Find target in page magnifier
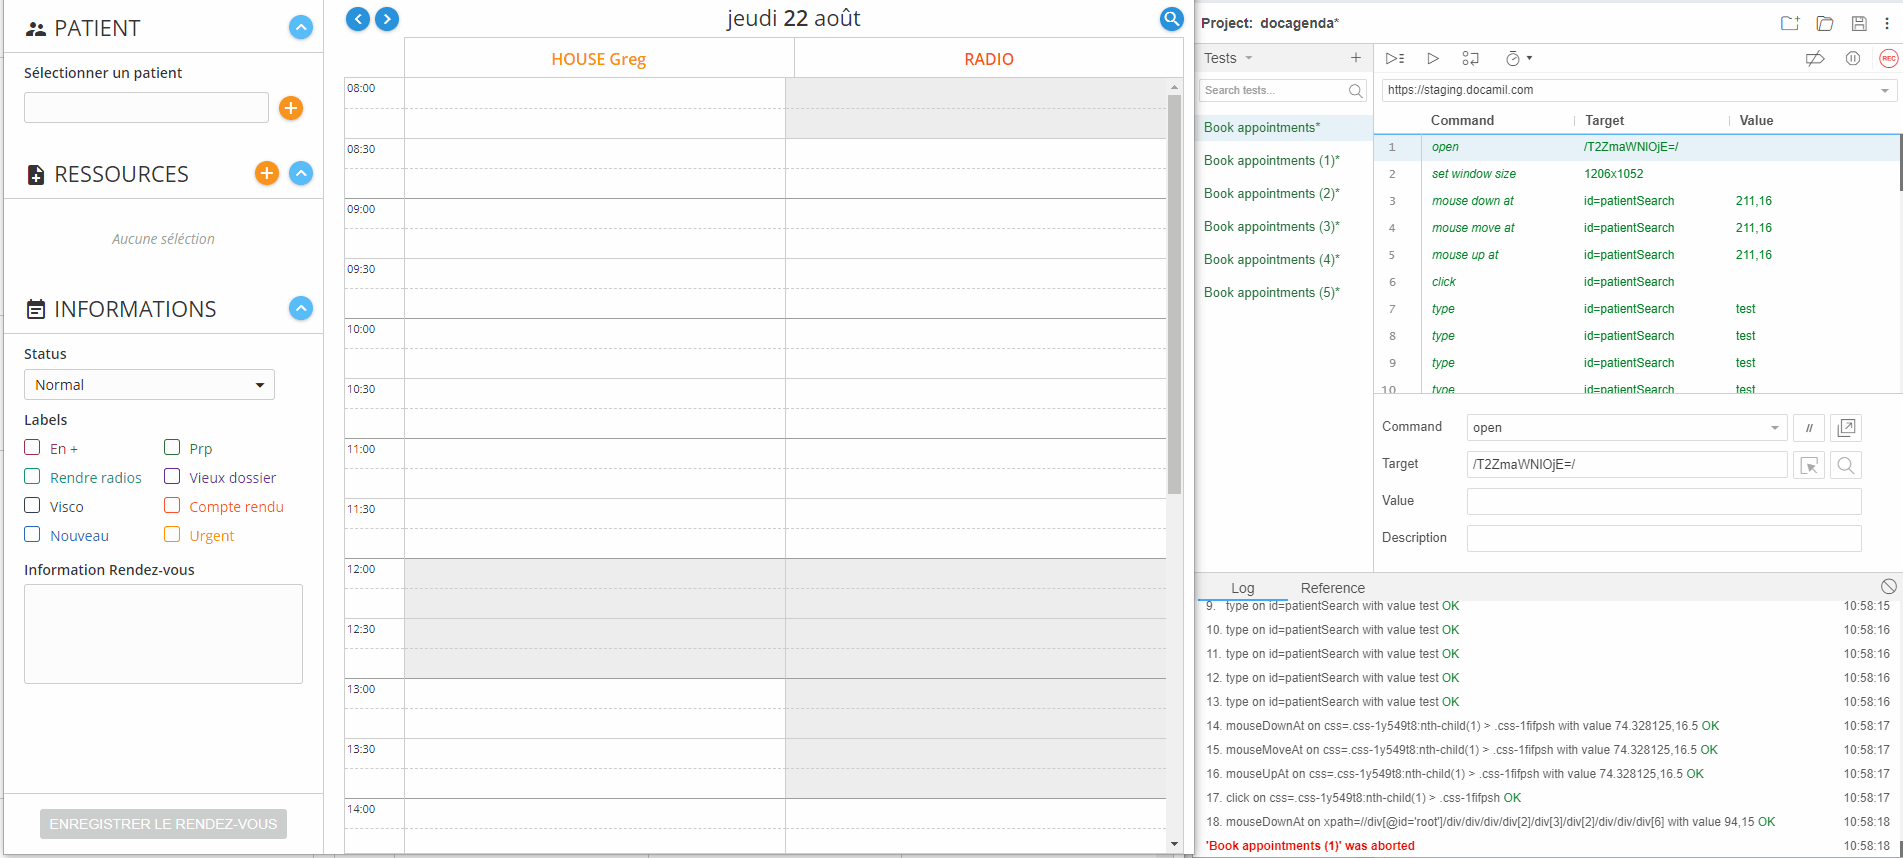The image size is (1903, 858). pos(1846,465)
